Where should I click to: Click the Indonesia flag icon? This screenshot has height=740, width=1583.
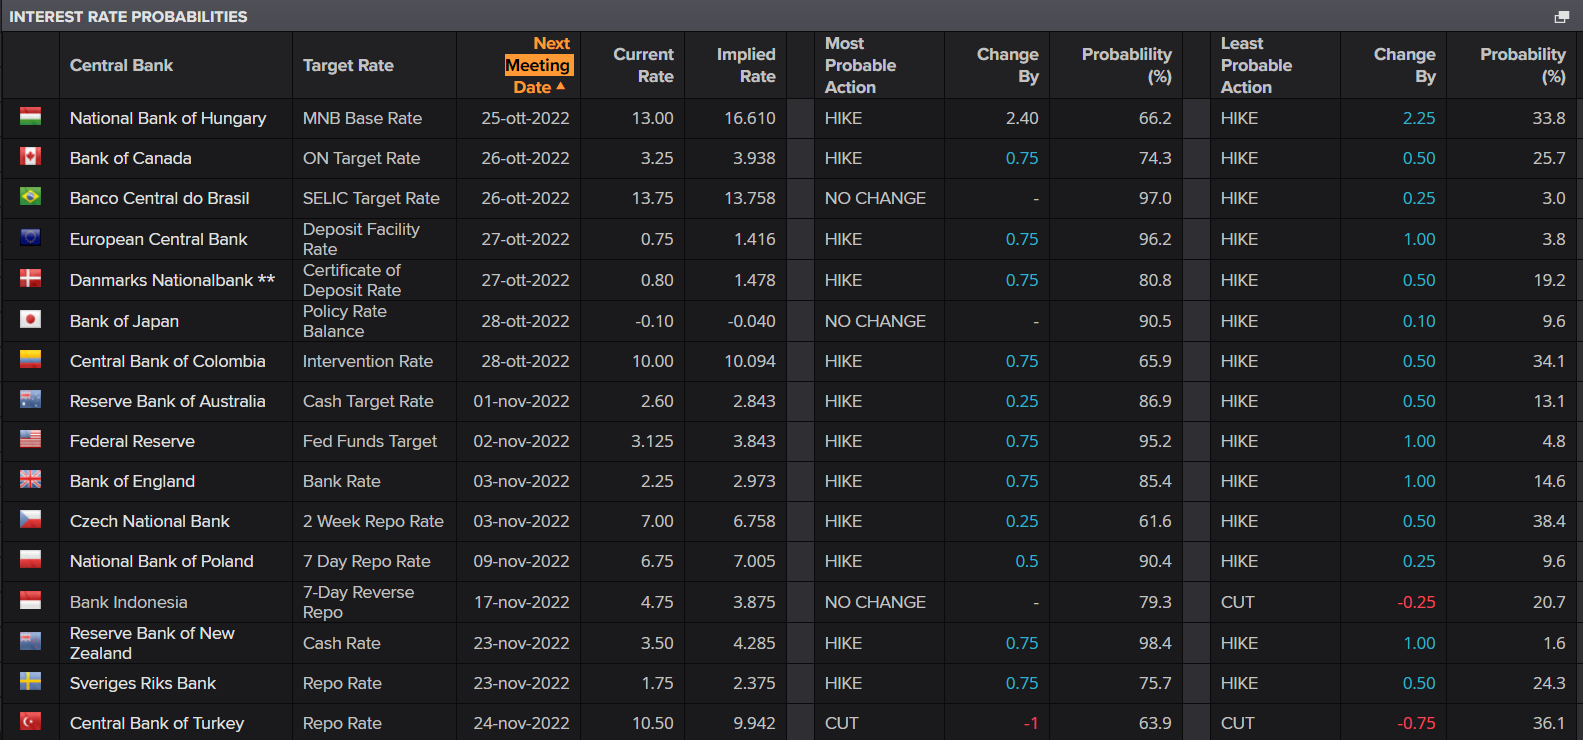point(31,601)
